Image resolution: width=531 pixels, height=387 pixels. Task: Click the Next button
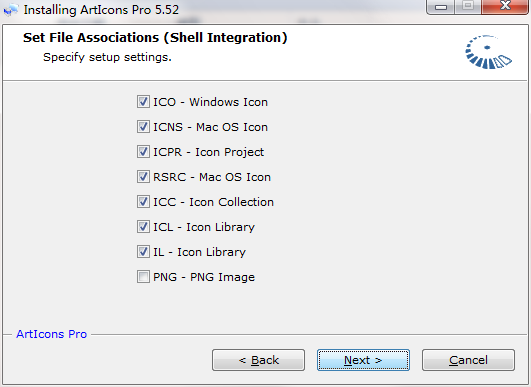point(363,360)
